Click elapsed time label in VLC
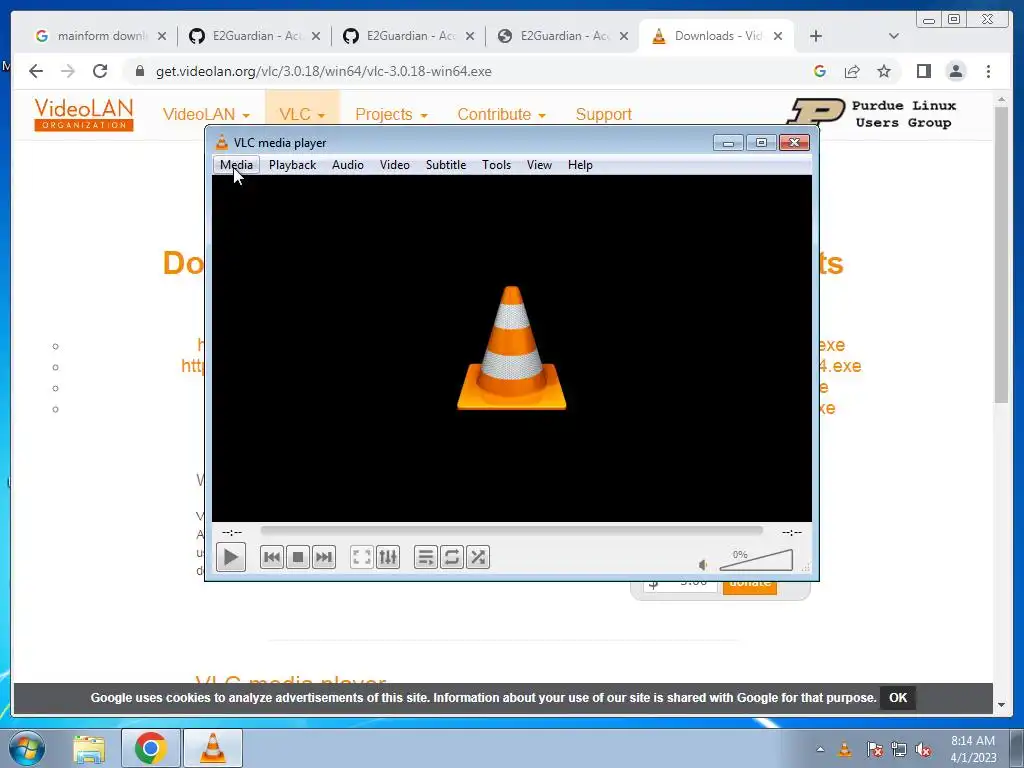Screen dimensions: 1024x768 [x=232, y=532]
